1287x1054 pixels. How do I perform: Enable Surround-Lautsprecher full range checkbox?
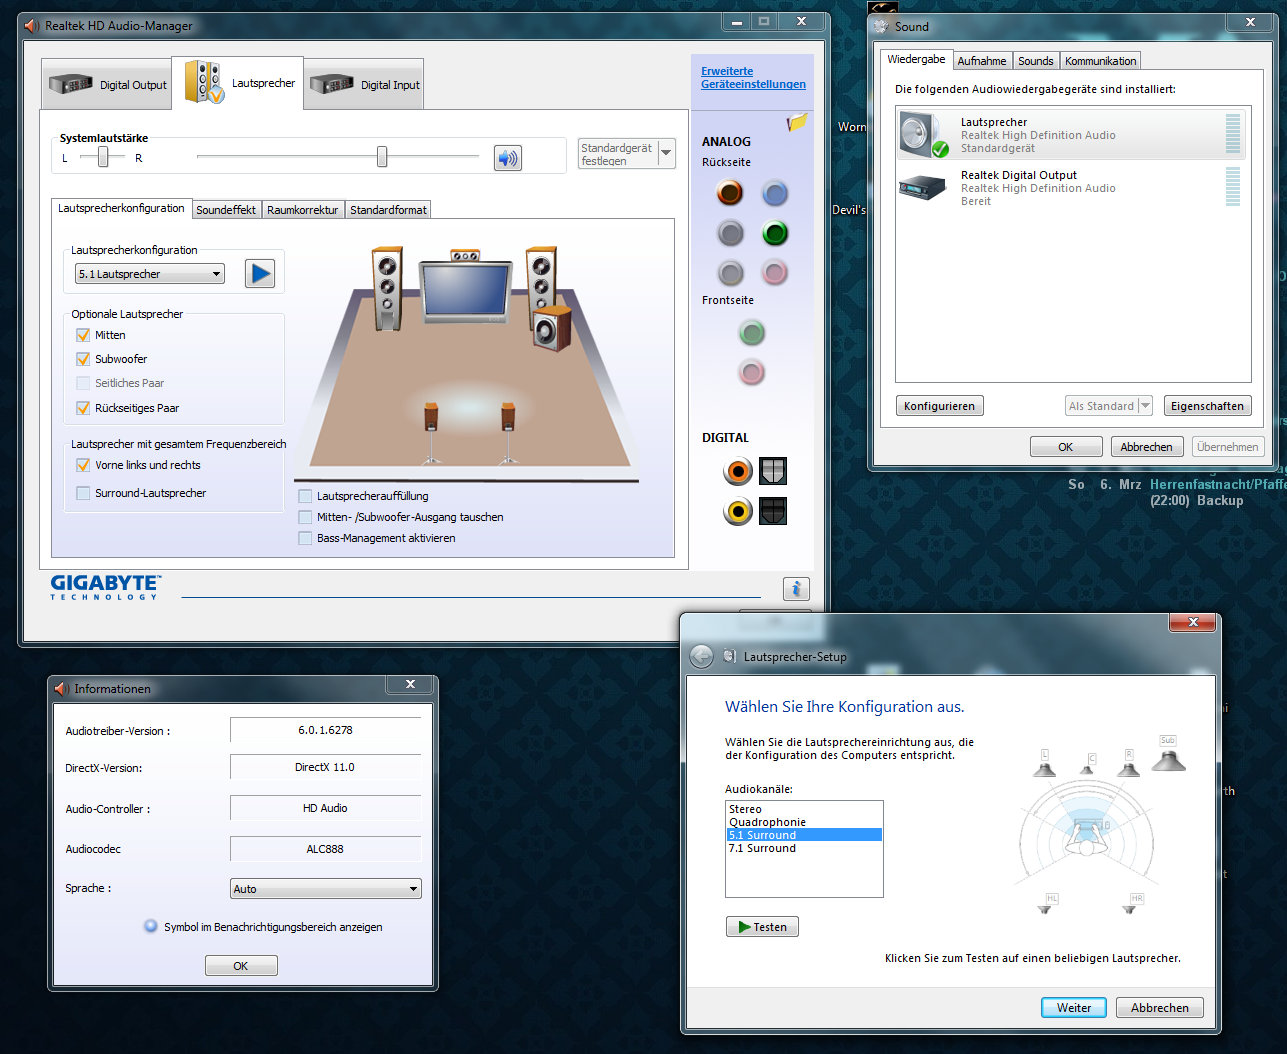tap(83, 493)
